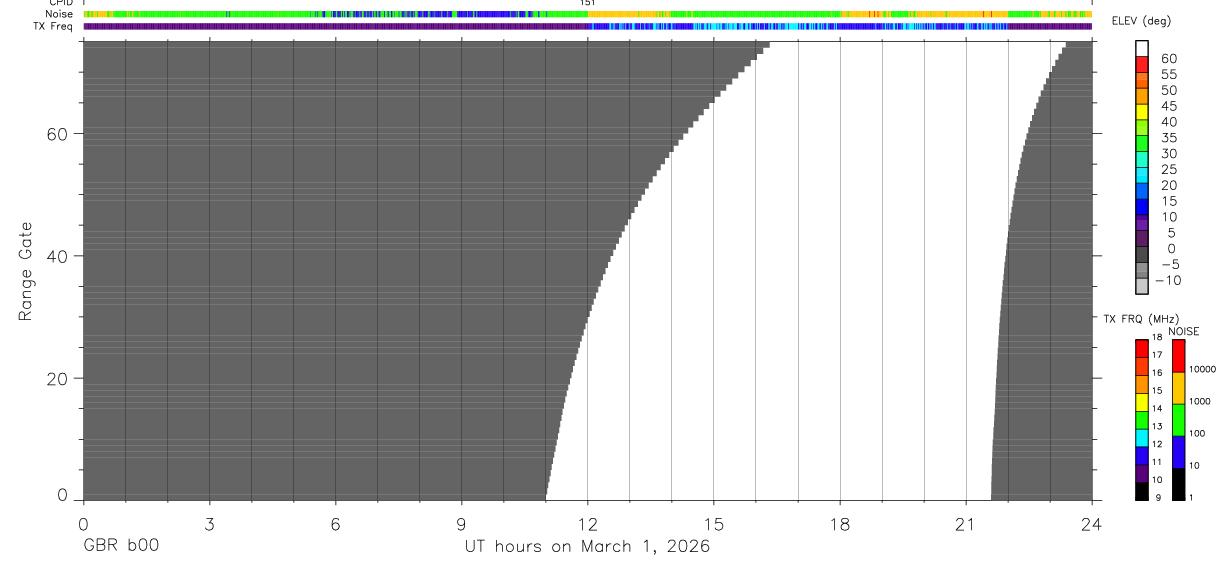Click the x-axis tick label '3'
Image resolution: width=1228 pixels, height=567 pixels.
click(209, 523)
